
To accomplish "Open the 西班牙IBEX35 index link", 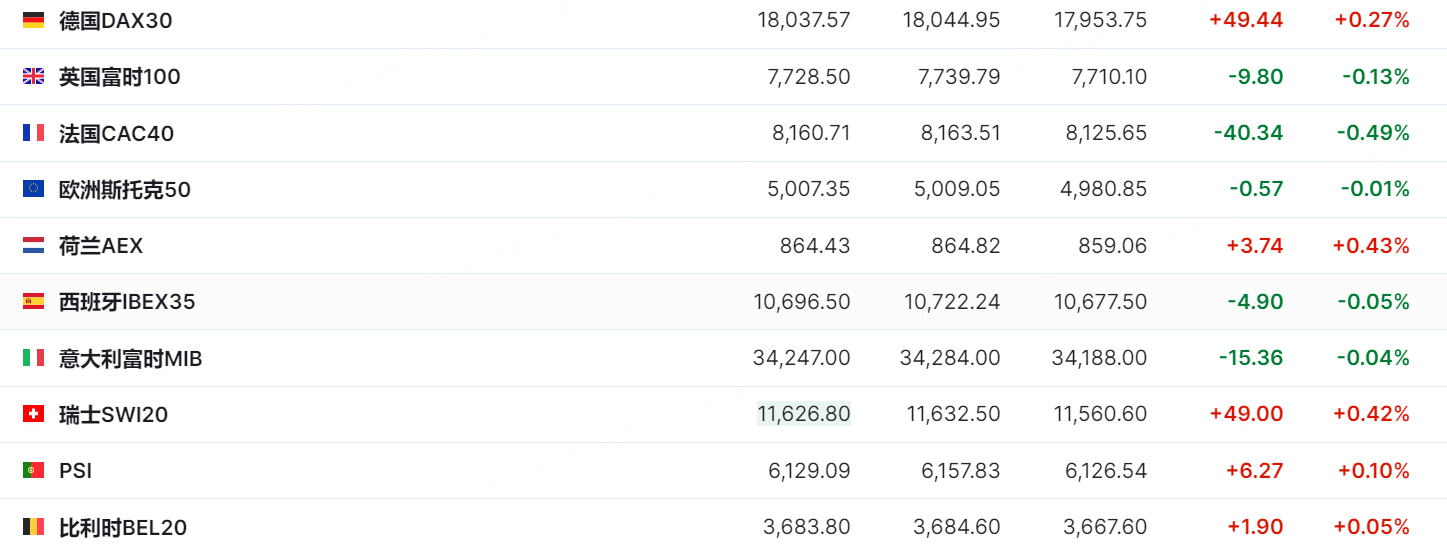I will [127, 301].
